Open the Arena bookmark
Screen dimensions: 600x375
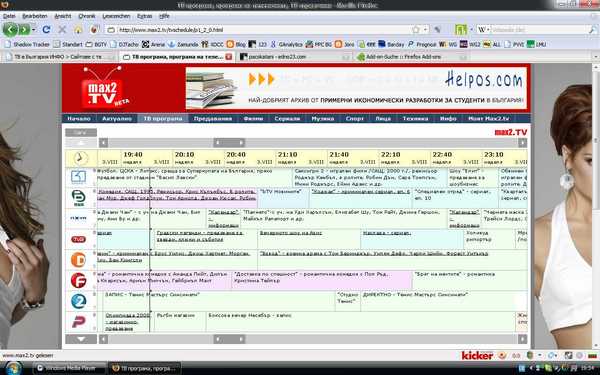[153, 44]
